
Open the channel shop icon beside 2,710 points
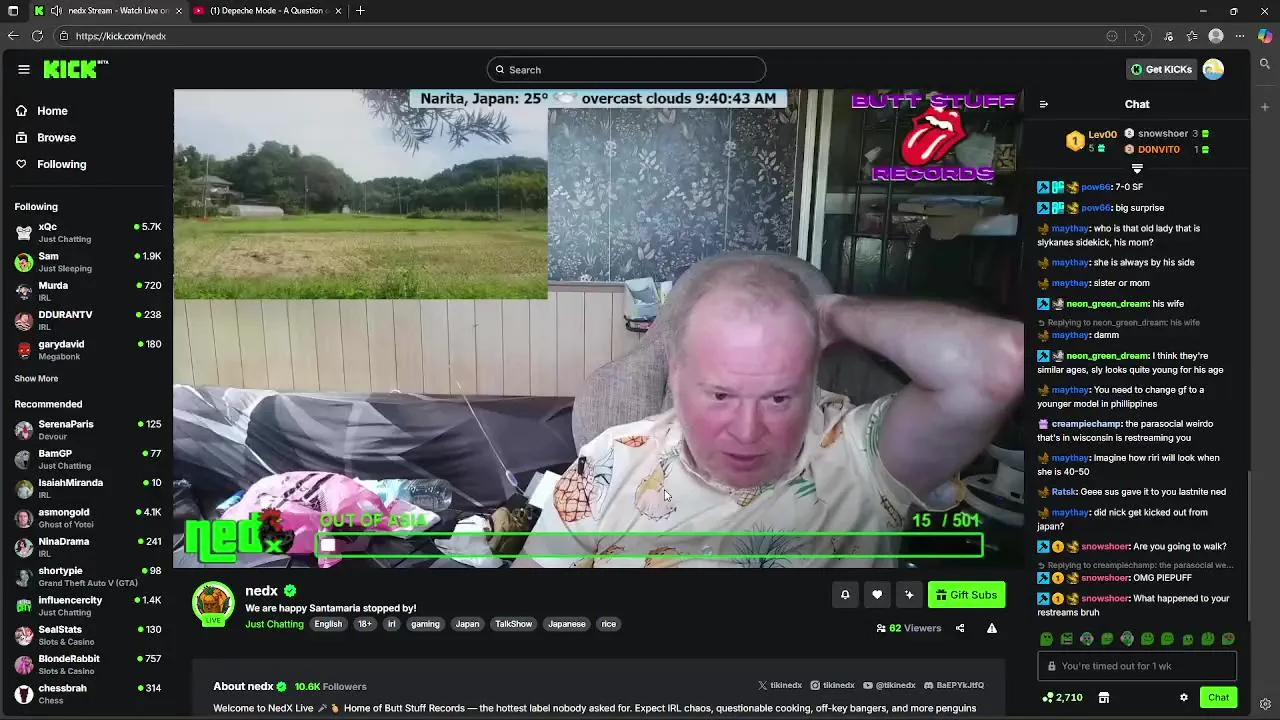[x=1104, y=698]
